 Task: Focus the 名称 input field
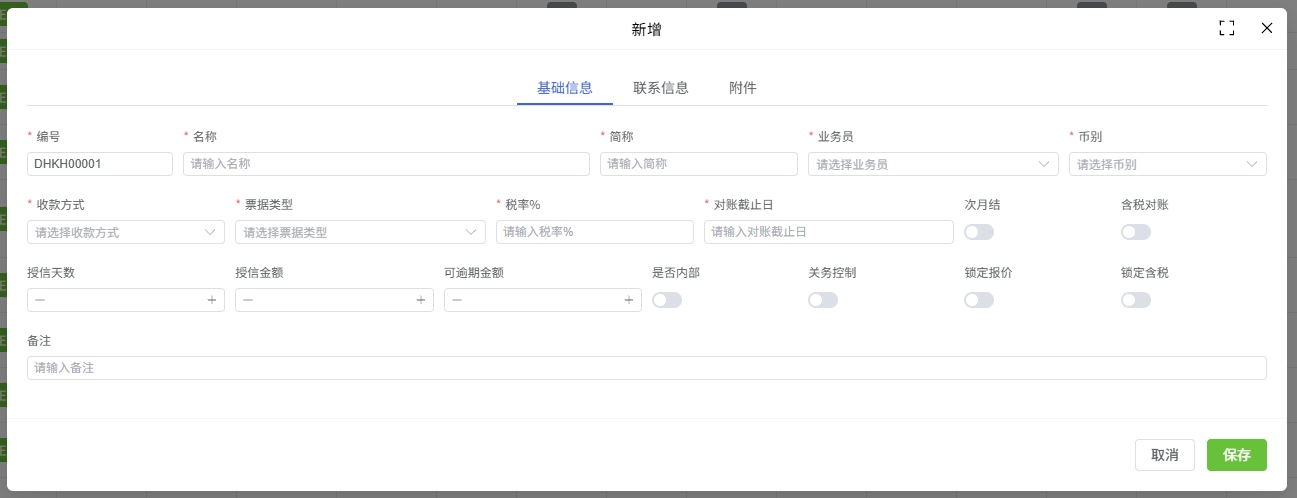coord(386,164)
